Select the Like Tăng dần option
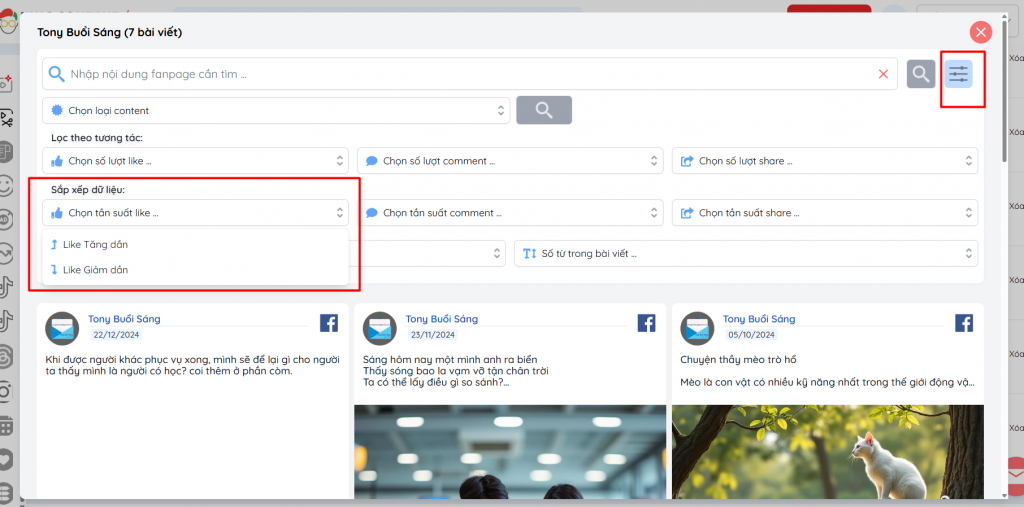 195,244
